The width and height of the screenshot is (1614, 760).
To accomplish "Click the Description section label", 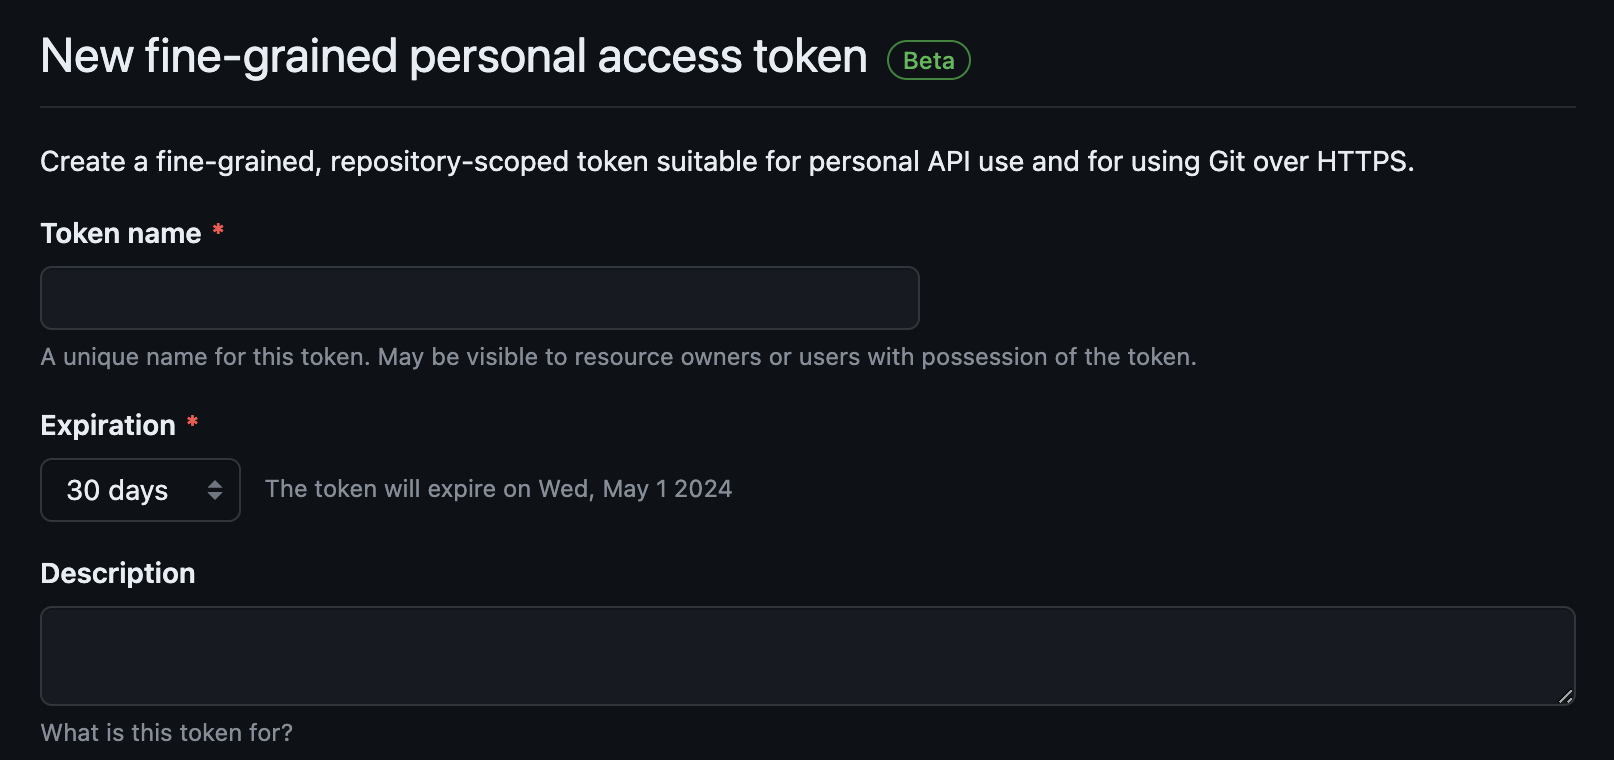I will click(x=117, y=572).
